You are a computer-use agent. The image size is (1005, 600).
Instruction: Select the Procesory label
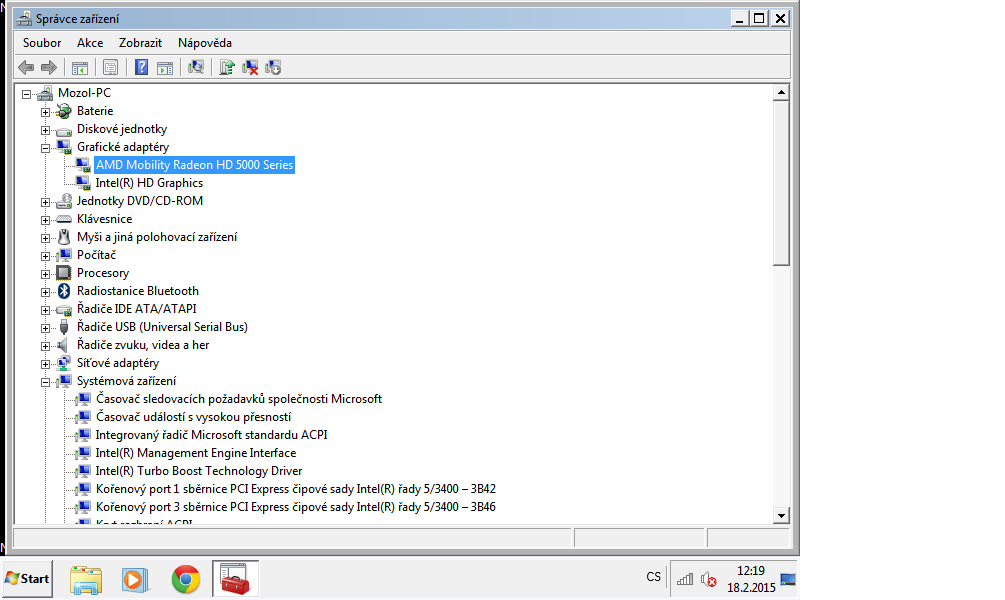point(103,272)
